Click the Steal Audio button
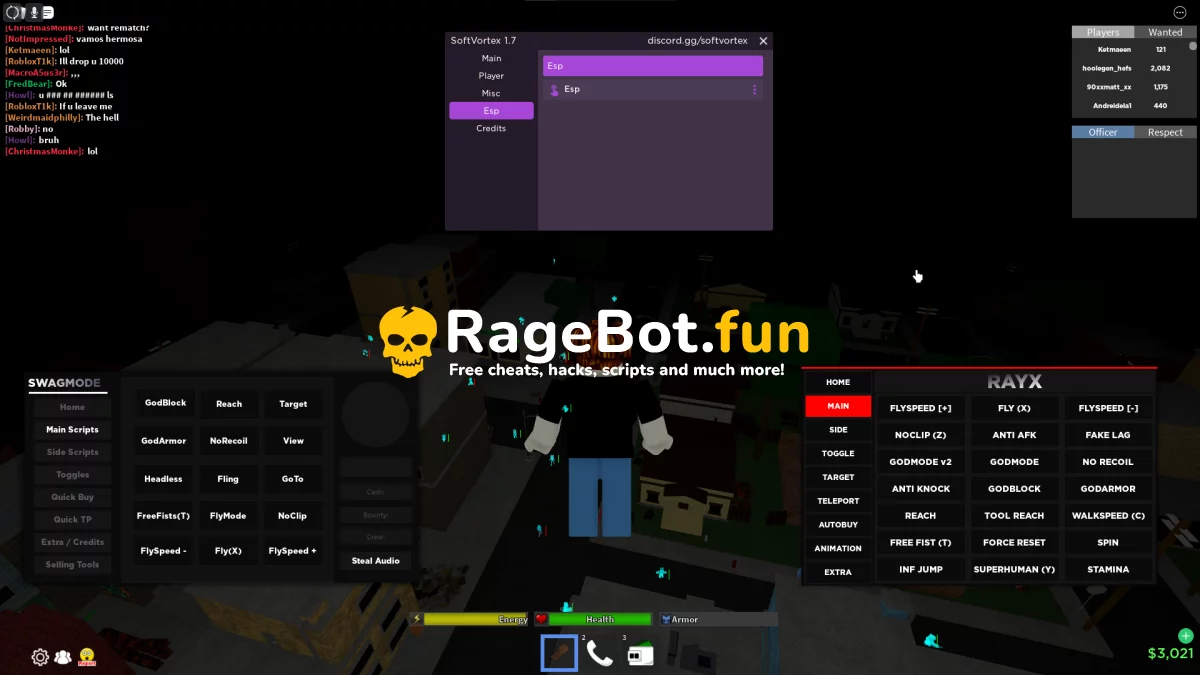The image size is (1200, 675). [376, 561]
